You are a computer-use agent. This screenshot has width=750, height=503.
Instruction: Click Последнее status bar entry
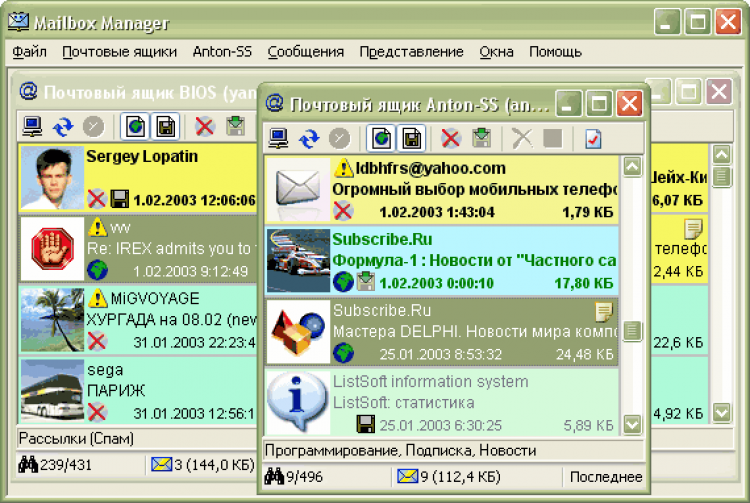(606, 476)
